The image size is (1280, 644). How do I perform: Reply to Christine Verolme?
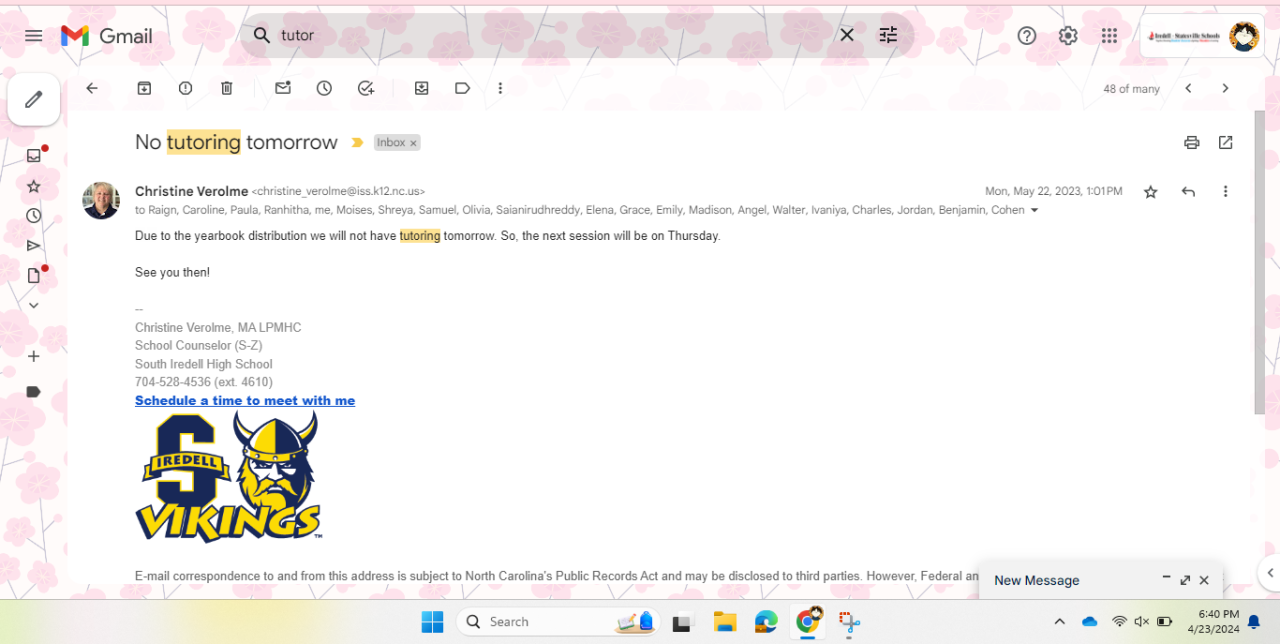click(1188, 191)
